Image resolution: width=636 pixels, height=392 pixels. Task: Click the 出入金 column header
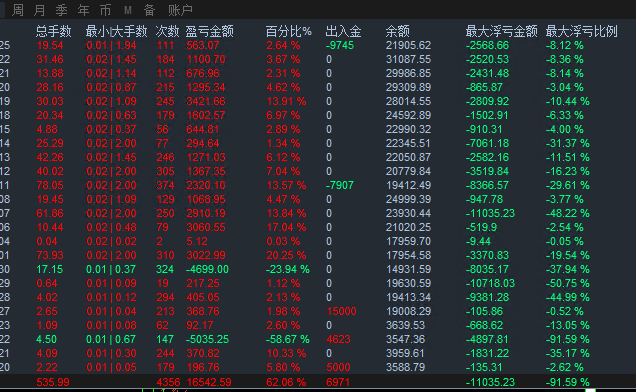(343, 31)
